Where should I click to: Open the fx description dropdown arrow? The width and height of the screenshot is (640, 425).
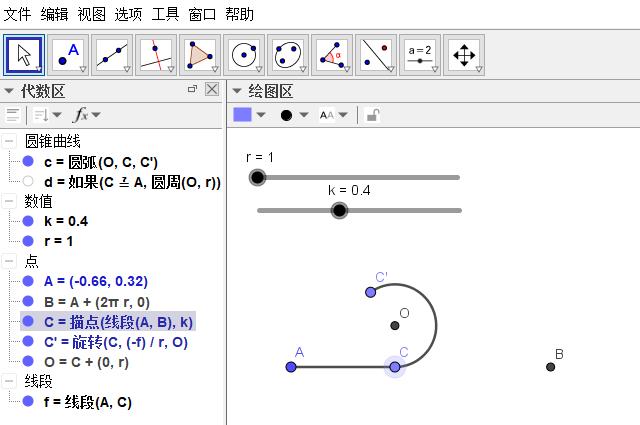[x=96, y=115]
